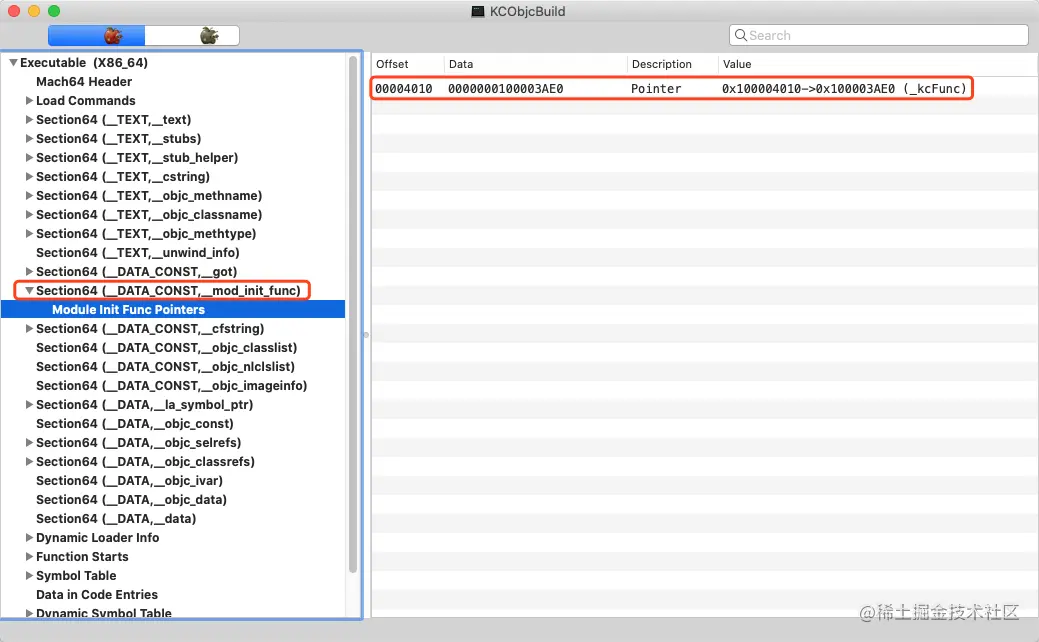1039x642 pixels.
Task: Select Section64 (__TEXT,__unwind_info)
Action: point(138,252)
